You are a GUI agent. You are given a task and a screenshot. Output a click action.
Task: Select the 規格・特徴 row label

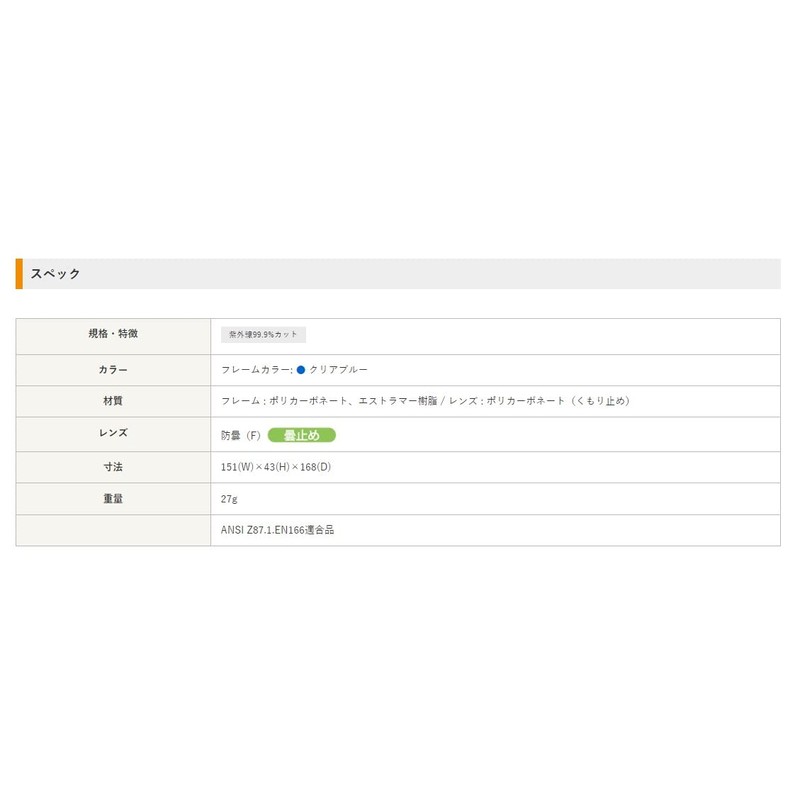pos(113,334)
